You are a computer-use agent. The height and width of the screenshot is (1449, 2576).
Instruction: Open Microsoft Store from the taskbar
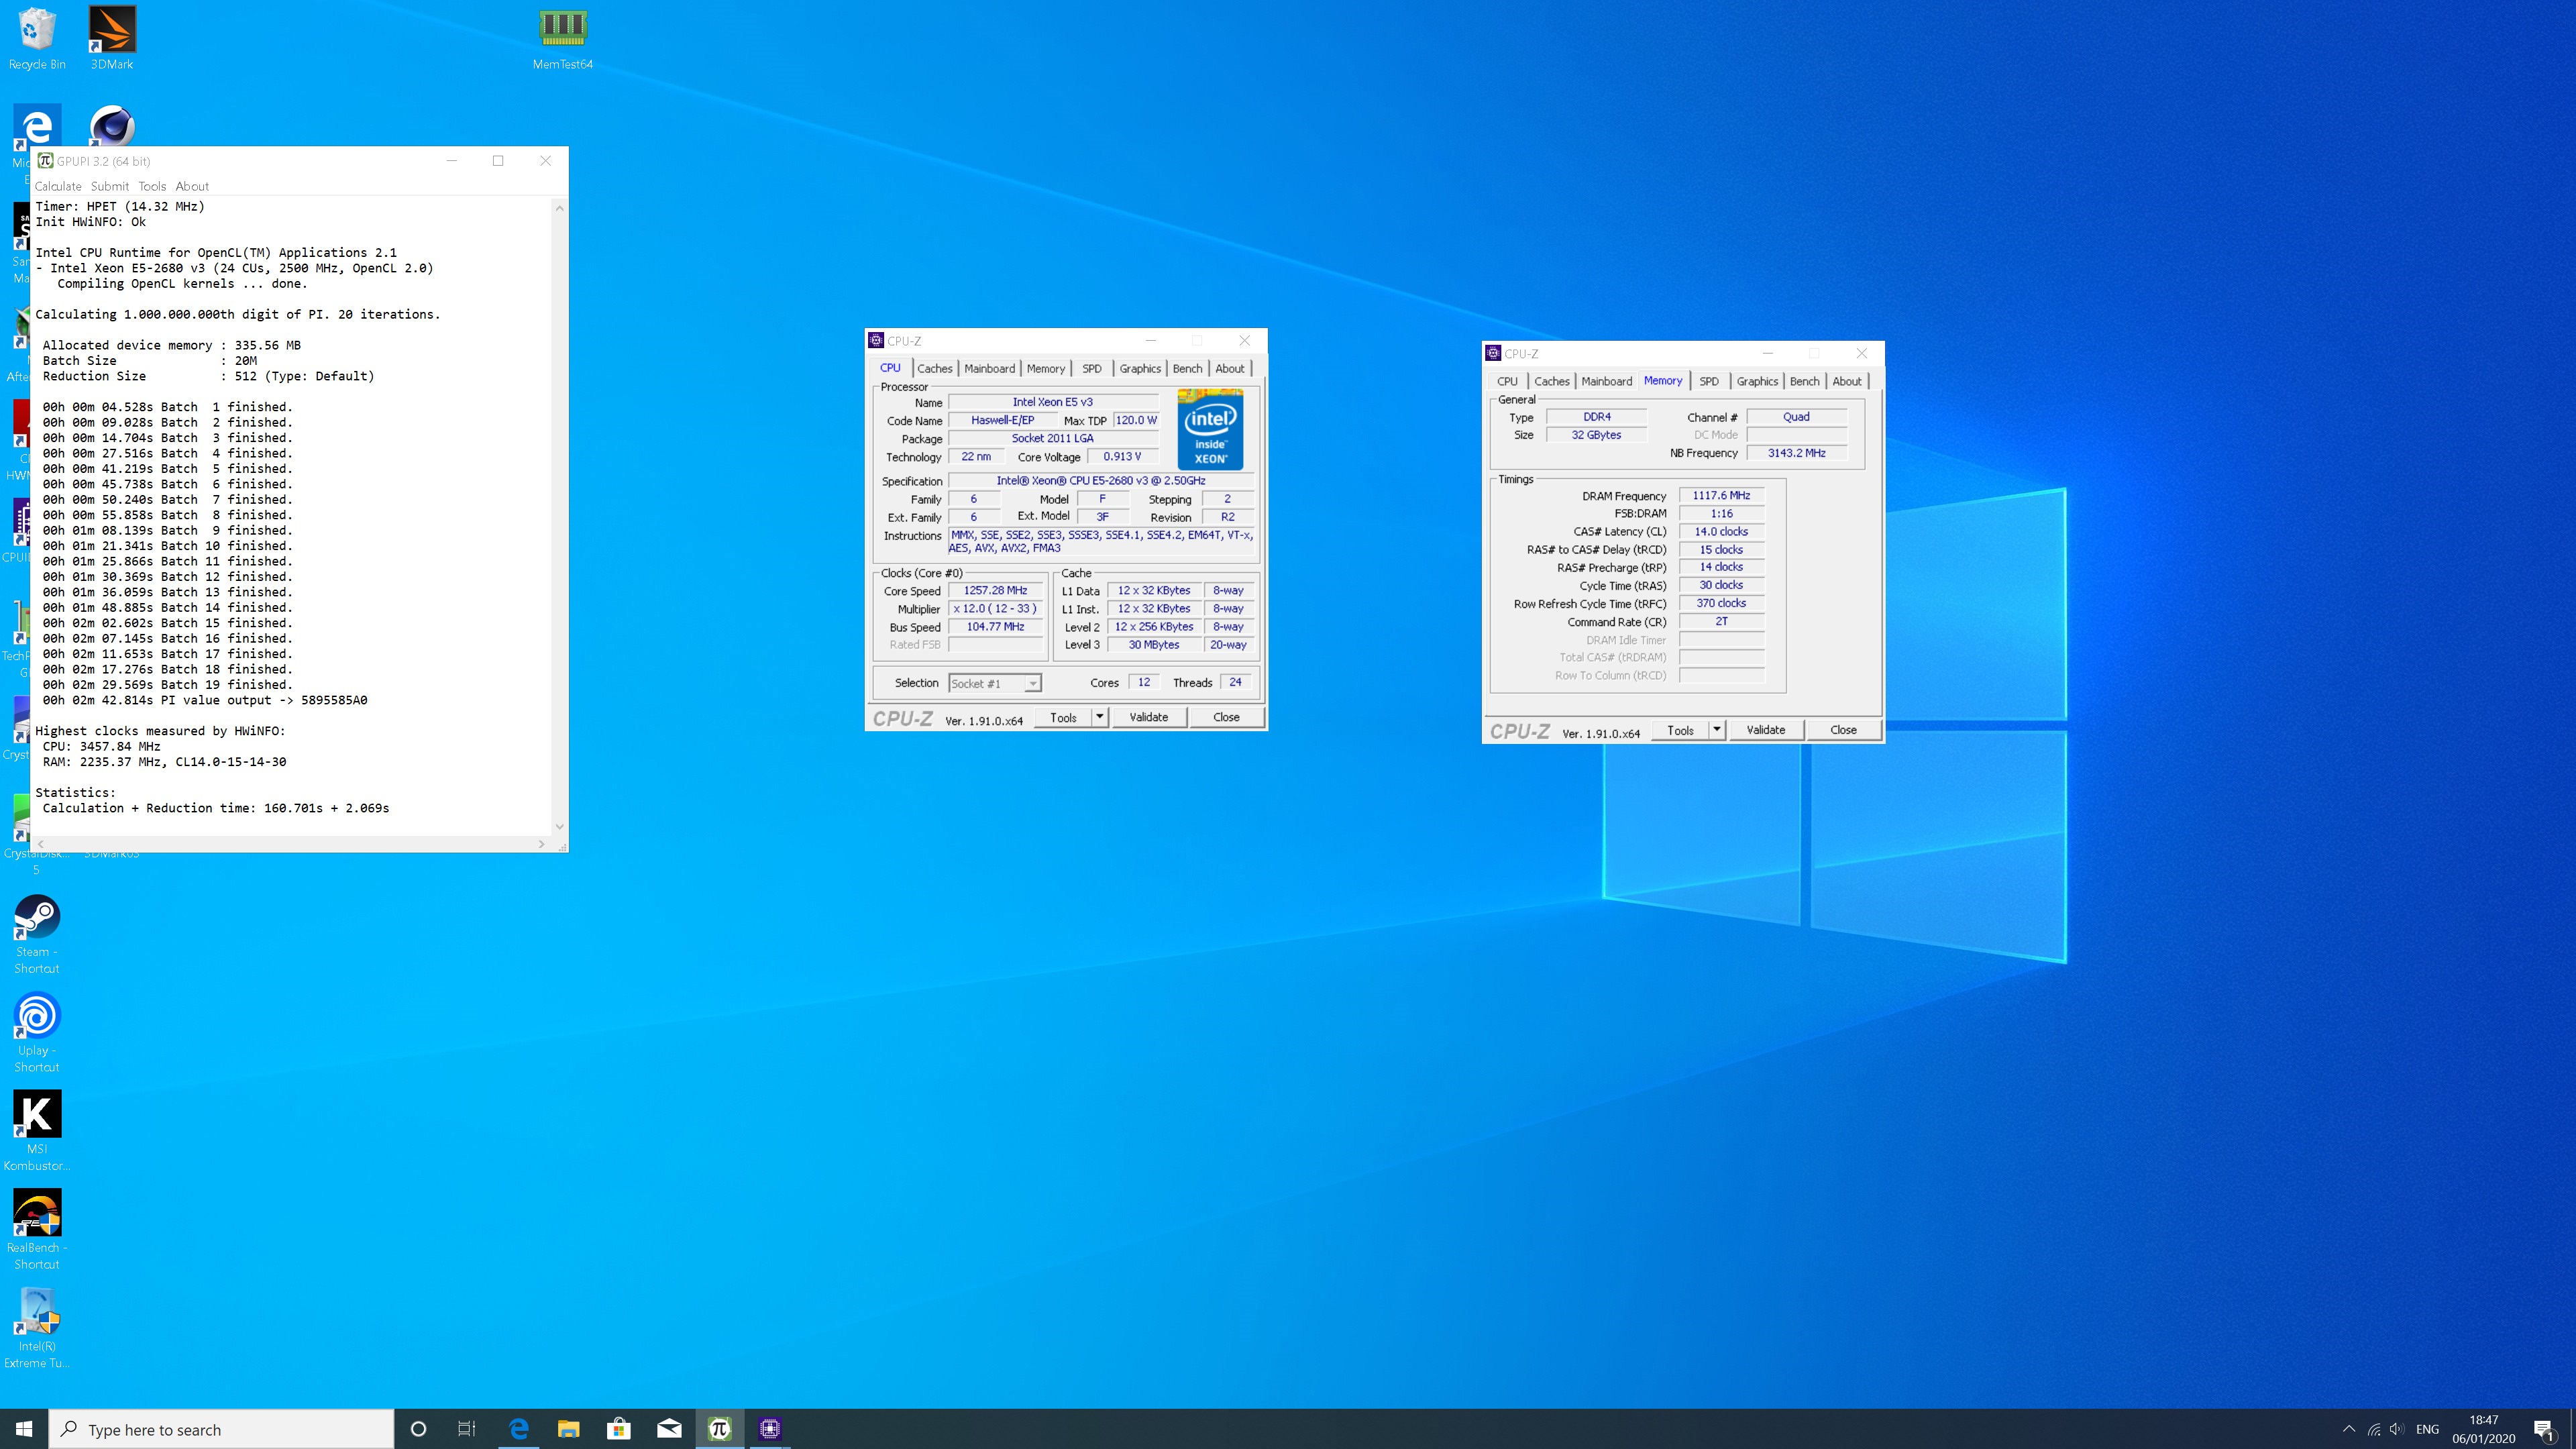(619, 1429)
